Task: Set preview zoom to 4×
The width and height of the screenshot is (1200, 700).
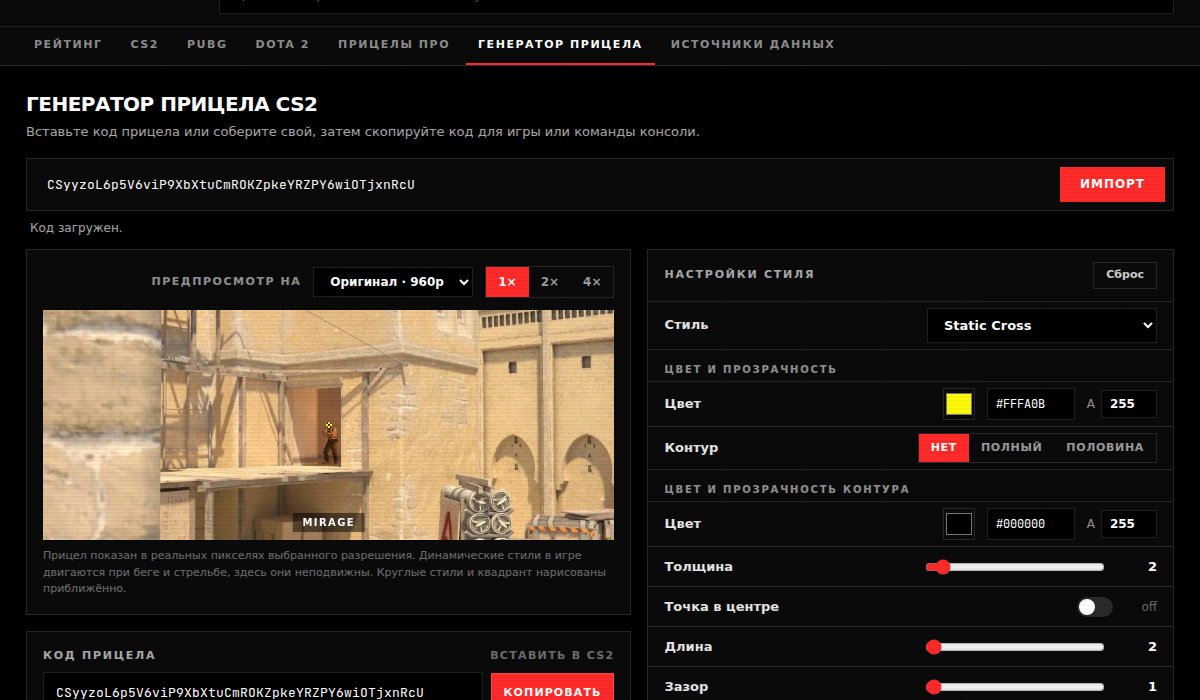Action: (x=592, y=282)
